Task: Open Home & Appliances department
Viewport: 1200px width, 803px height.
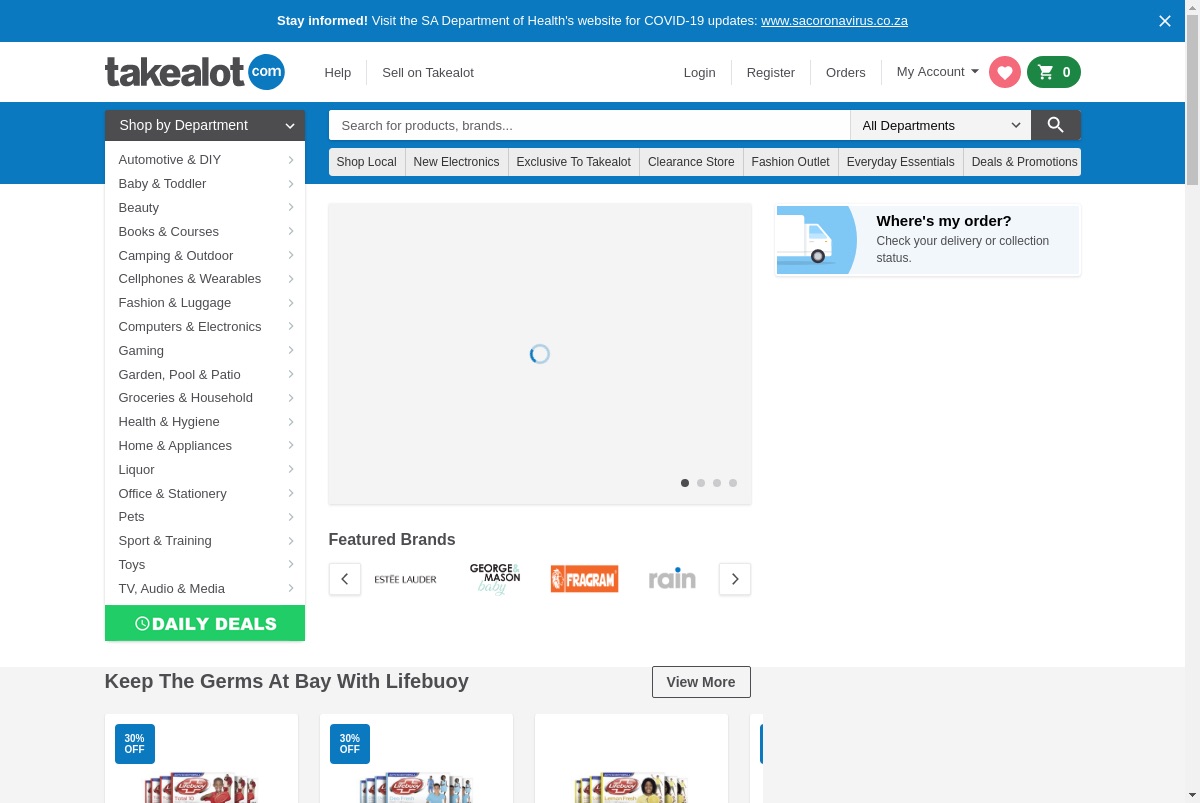Action: 205,446
